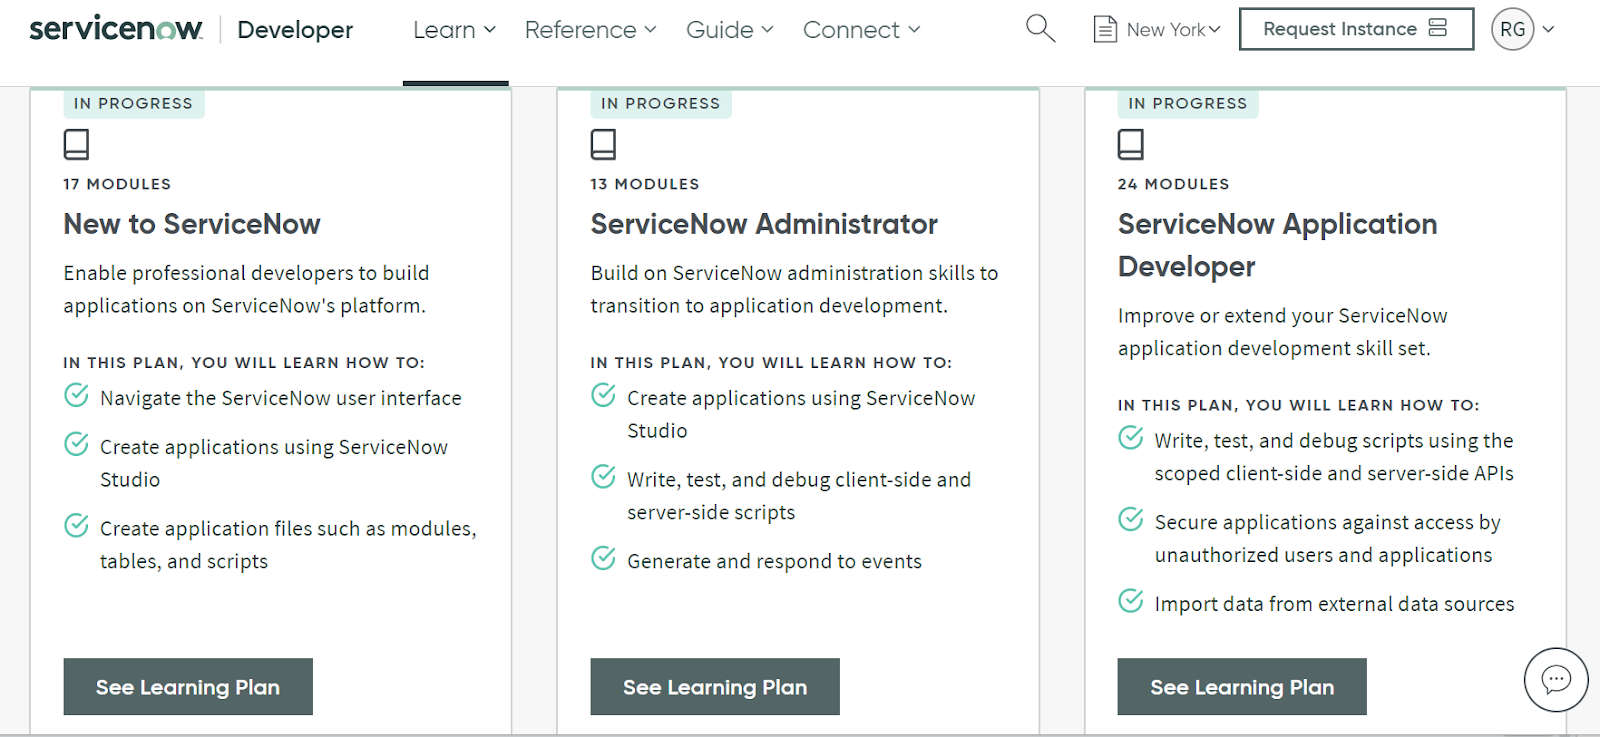1600x737 pixels.
Task: Click the New York release document icon
Action: tap(1105, 30)
